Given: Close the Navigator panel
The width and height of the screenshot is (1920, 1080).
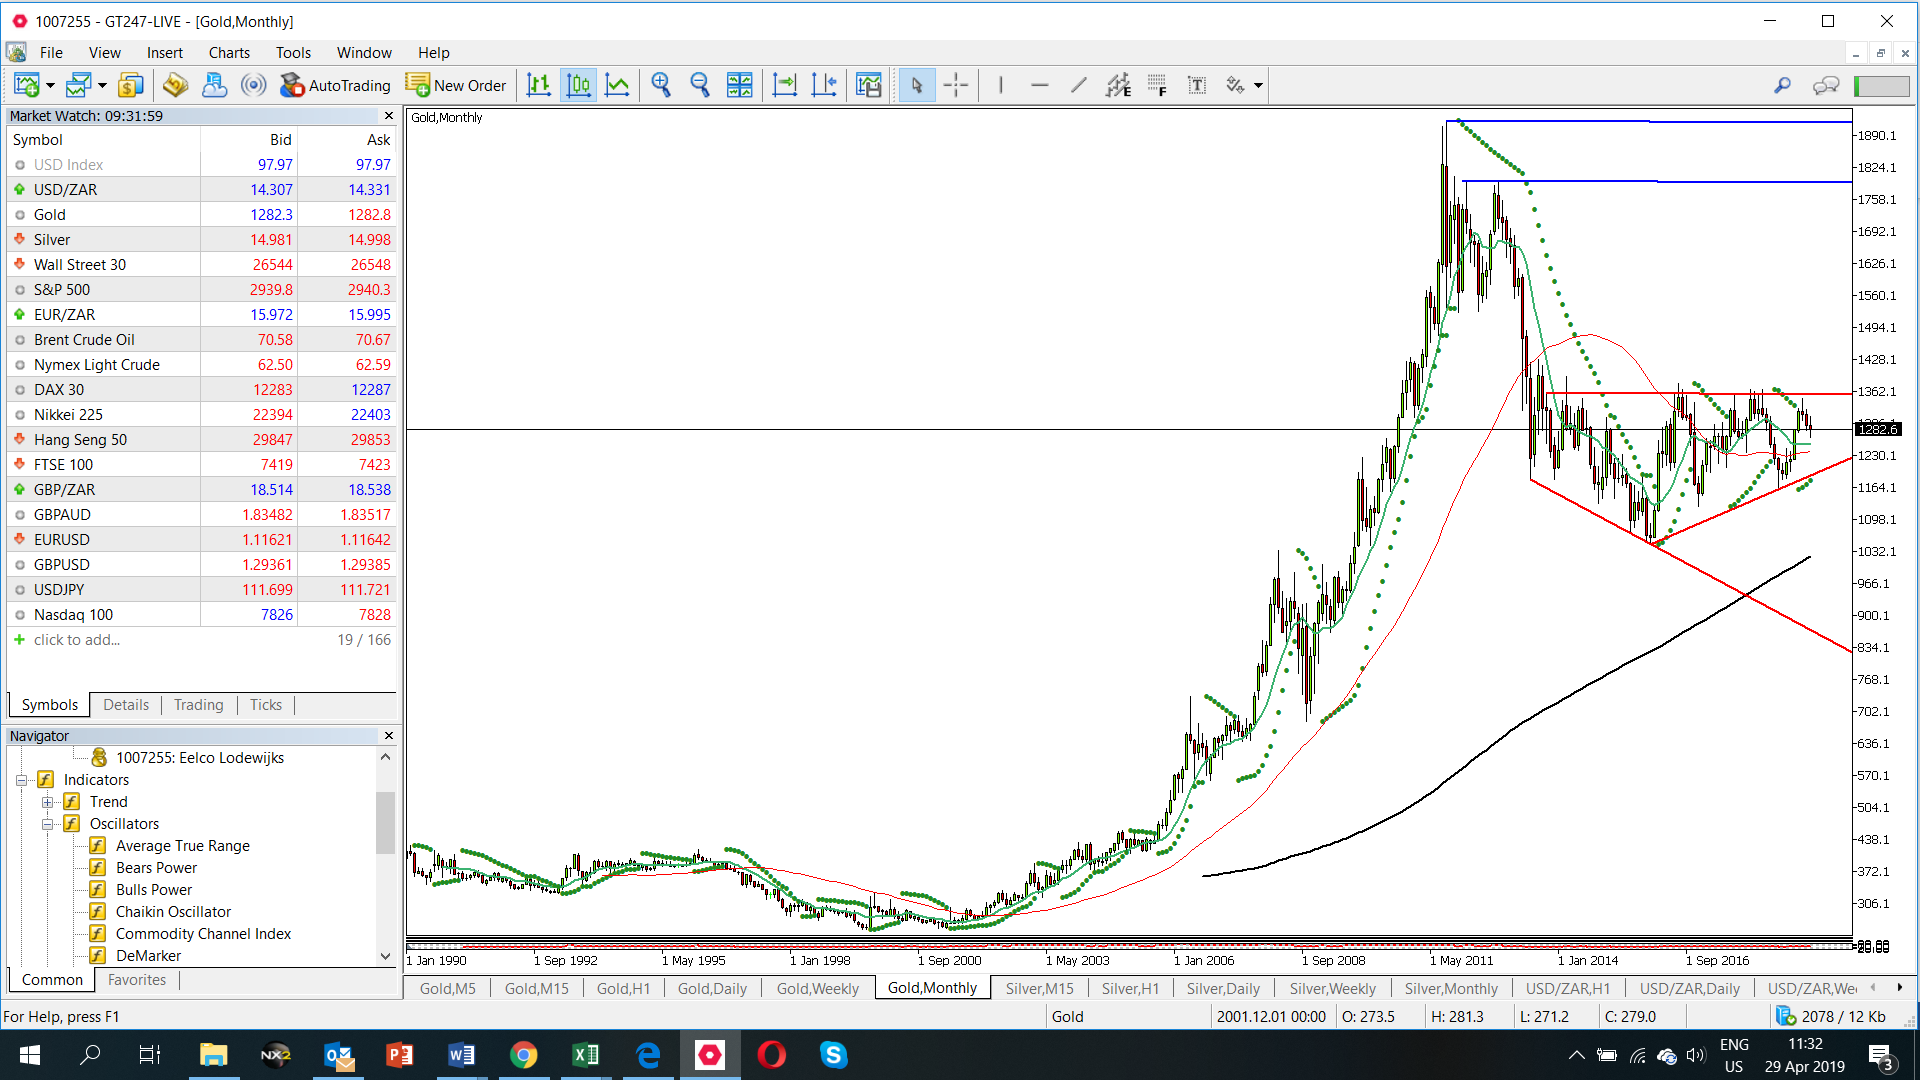Looking at the screenshot, I should click(389, 736).
